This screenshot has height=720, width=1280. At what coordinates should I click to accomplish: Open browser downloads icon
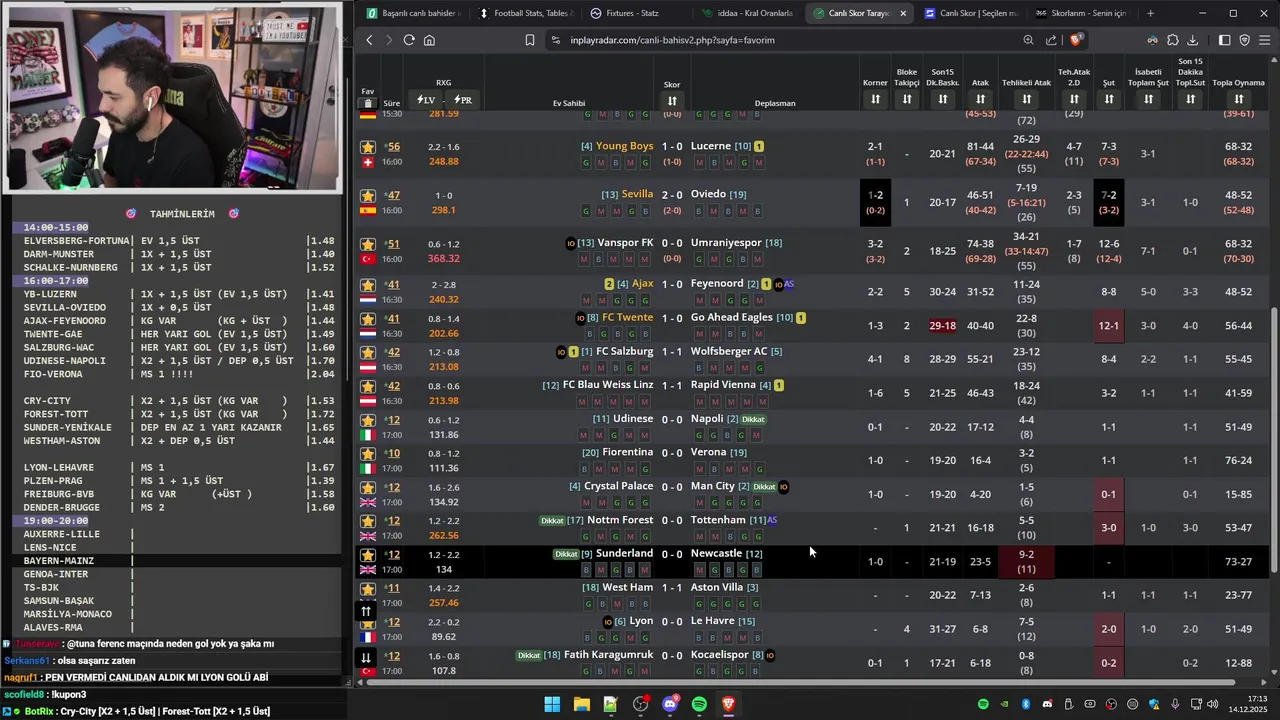click(x=1194, y=40)
